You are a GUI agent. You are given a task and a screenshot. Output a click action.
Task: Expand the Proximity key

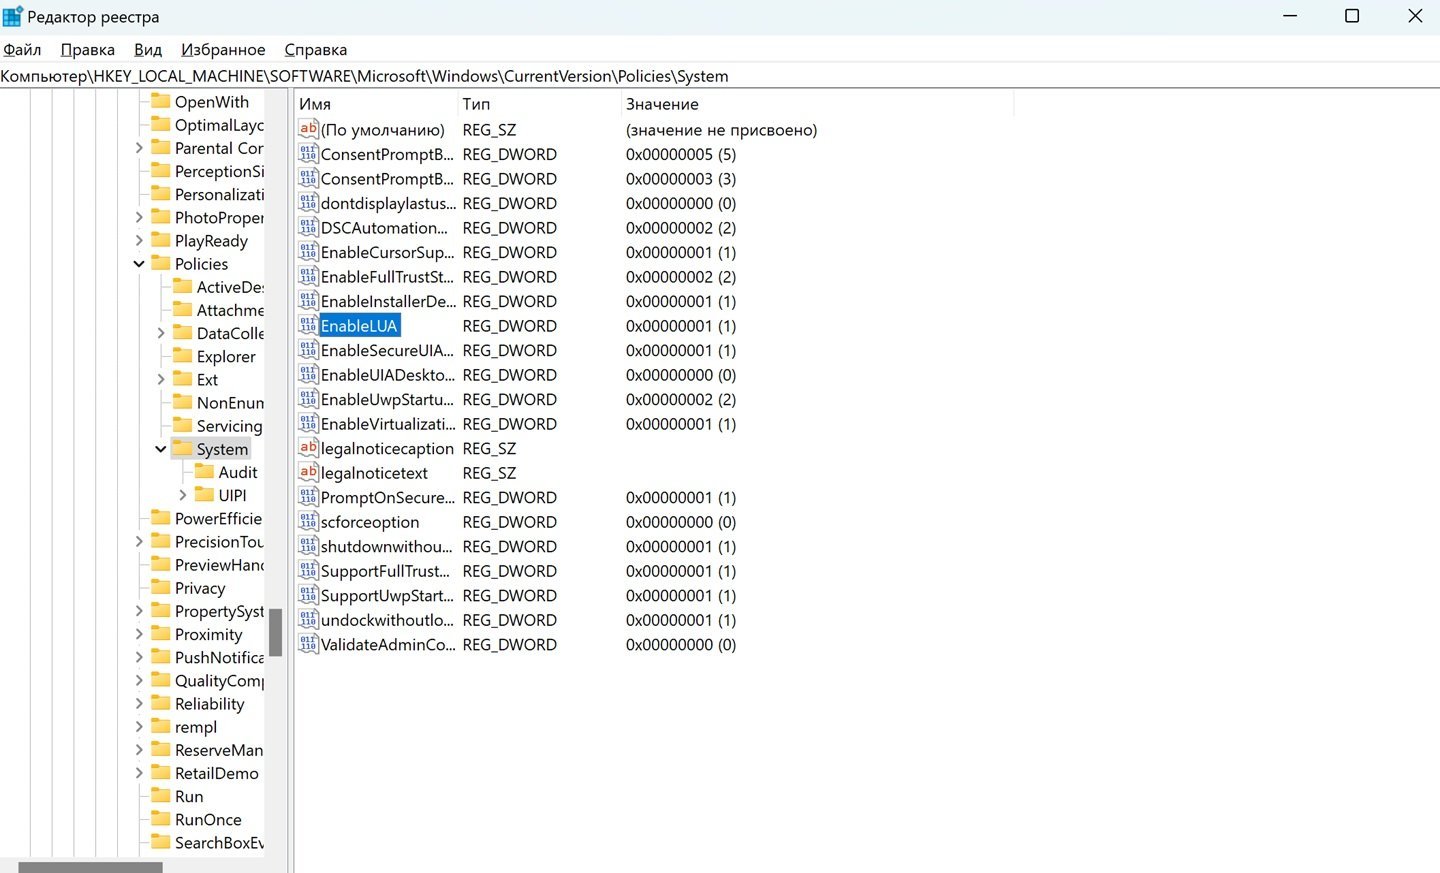(139, 634)
